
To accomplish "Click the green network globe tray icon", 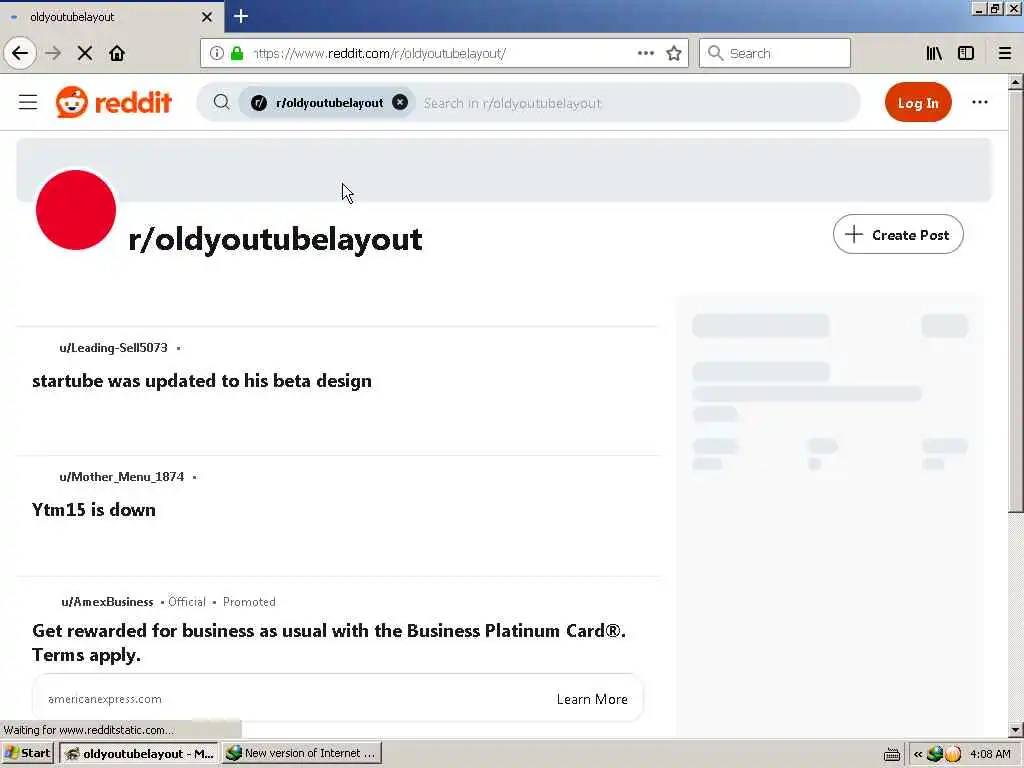I will click(x=935, y=754).
